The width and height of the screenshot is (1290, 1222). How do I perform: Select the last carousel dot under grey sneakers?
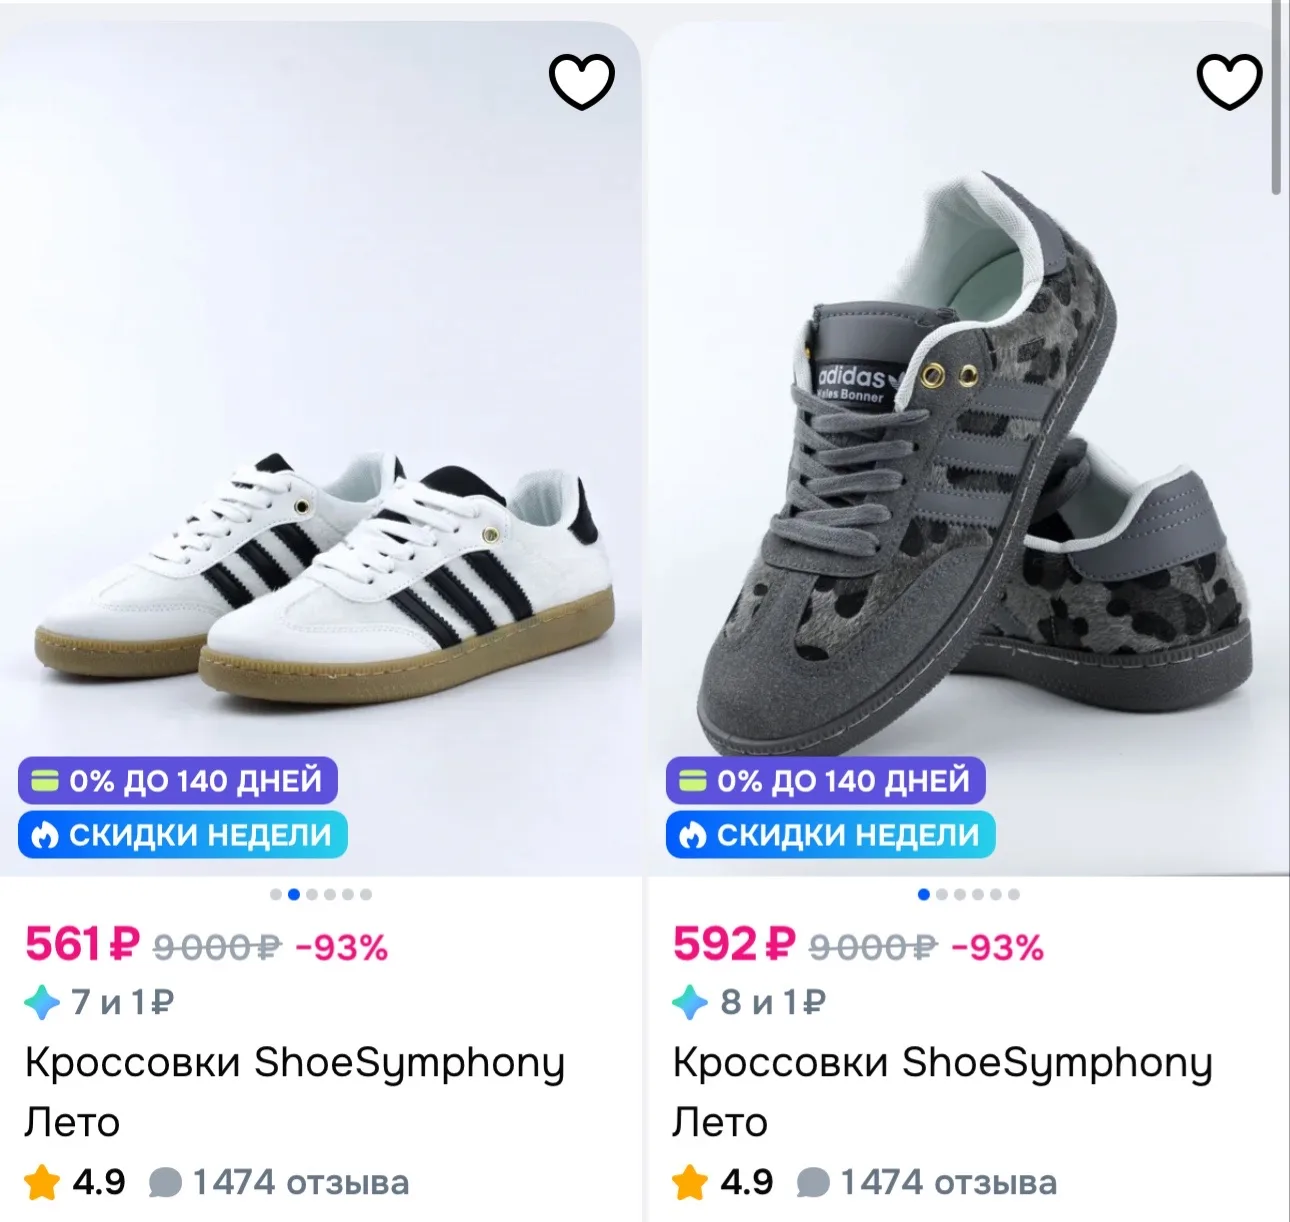click(x=1014, y=894)
